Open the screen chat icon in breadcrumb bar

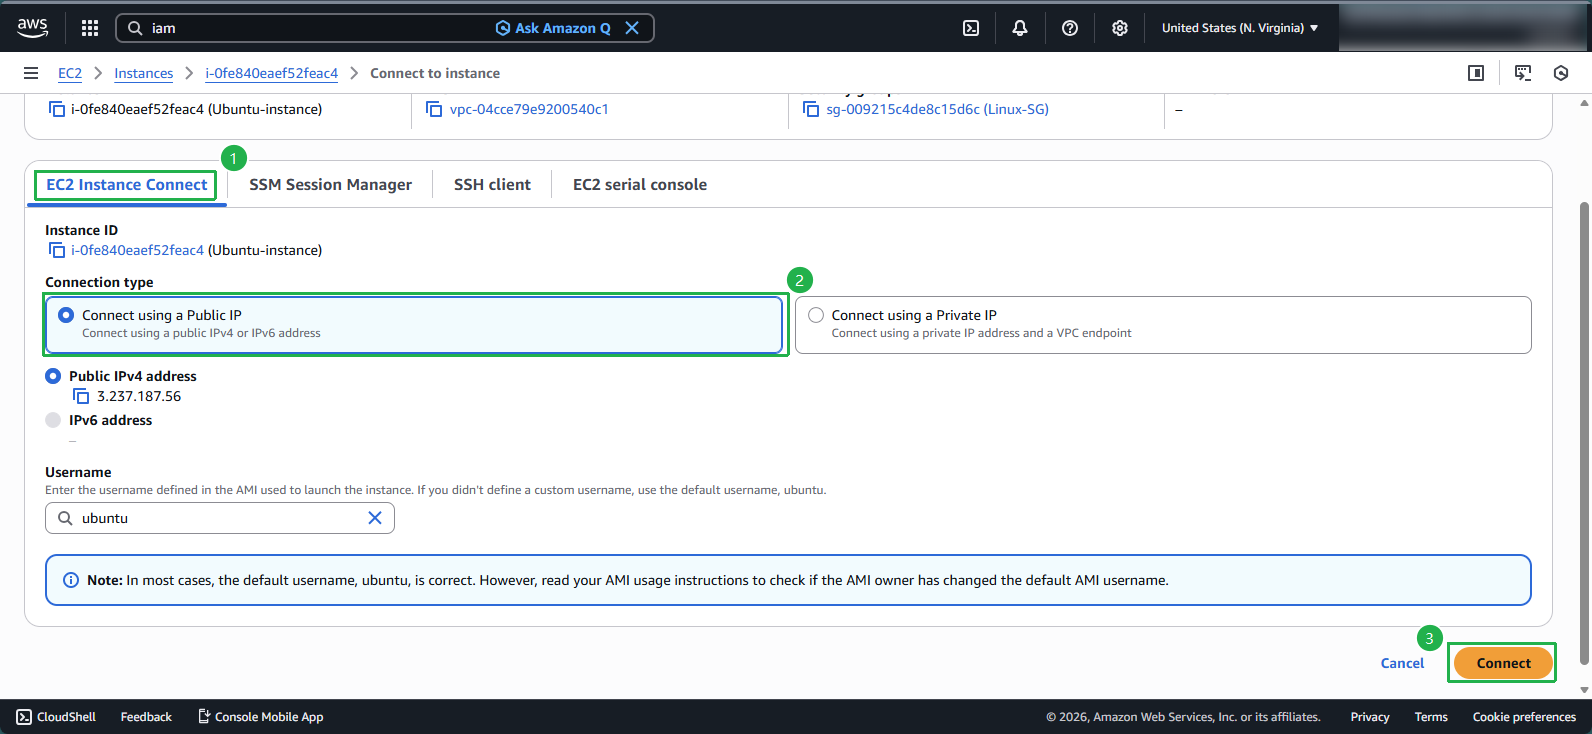coord(1523,73)
